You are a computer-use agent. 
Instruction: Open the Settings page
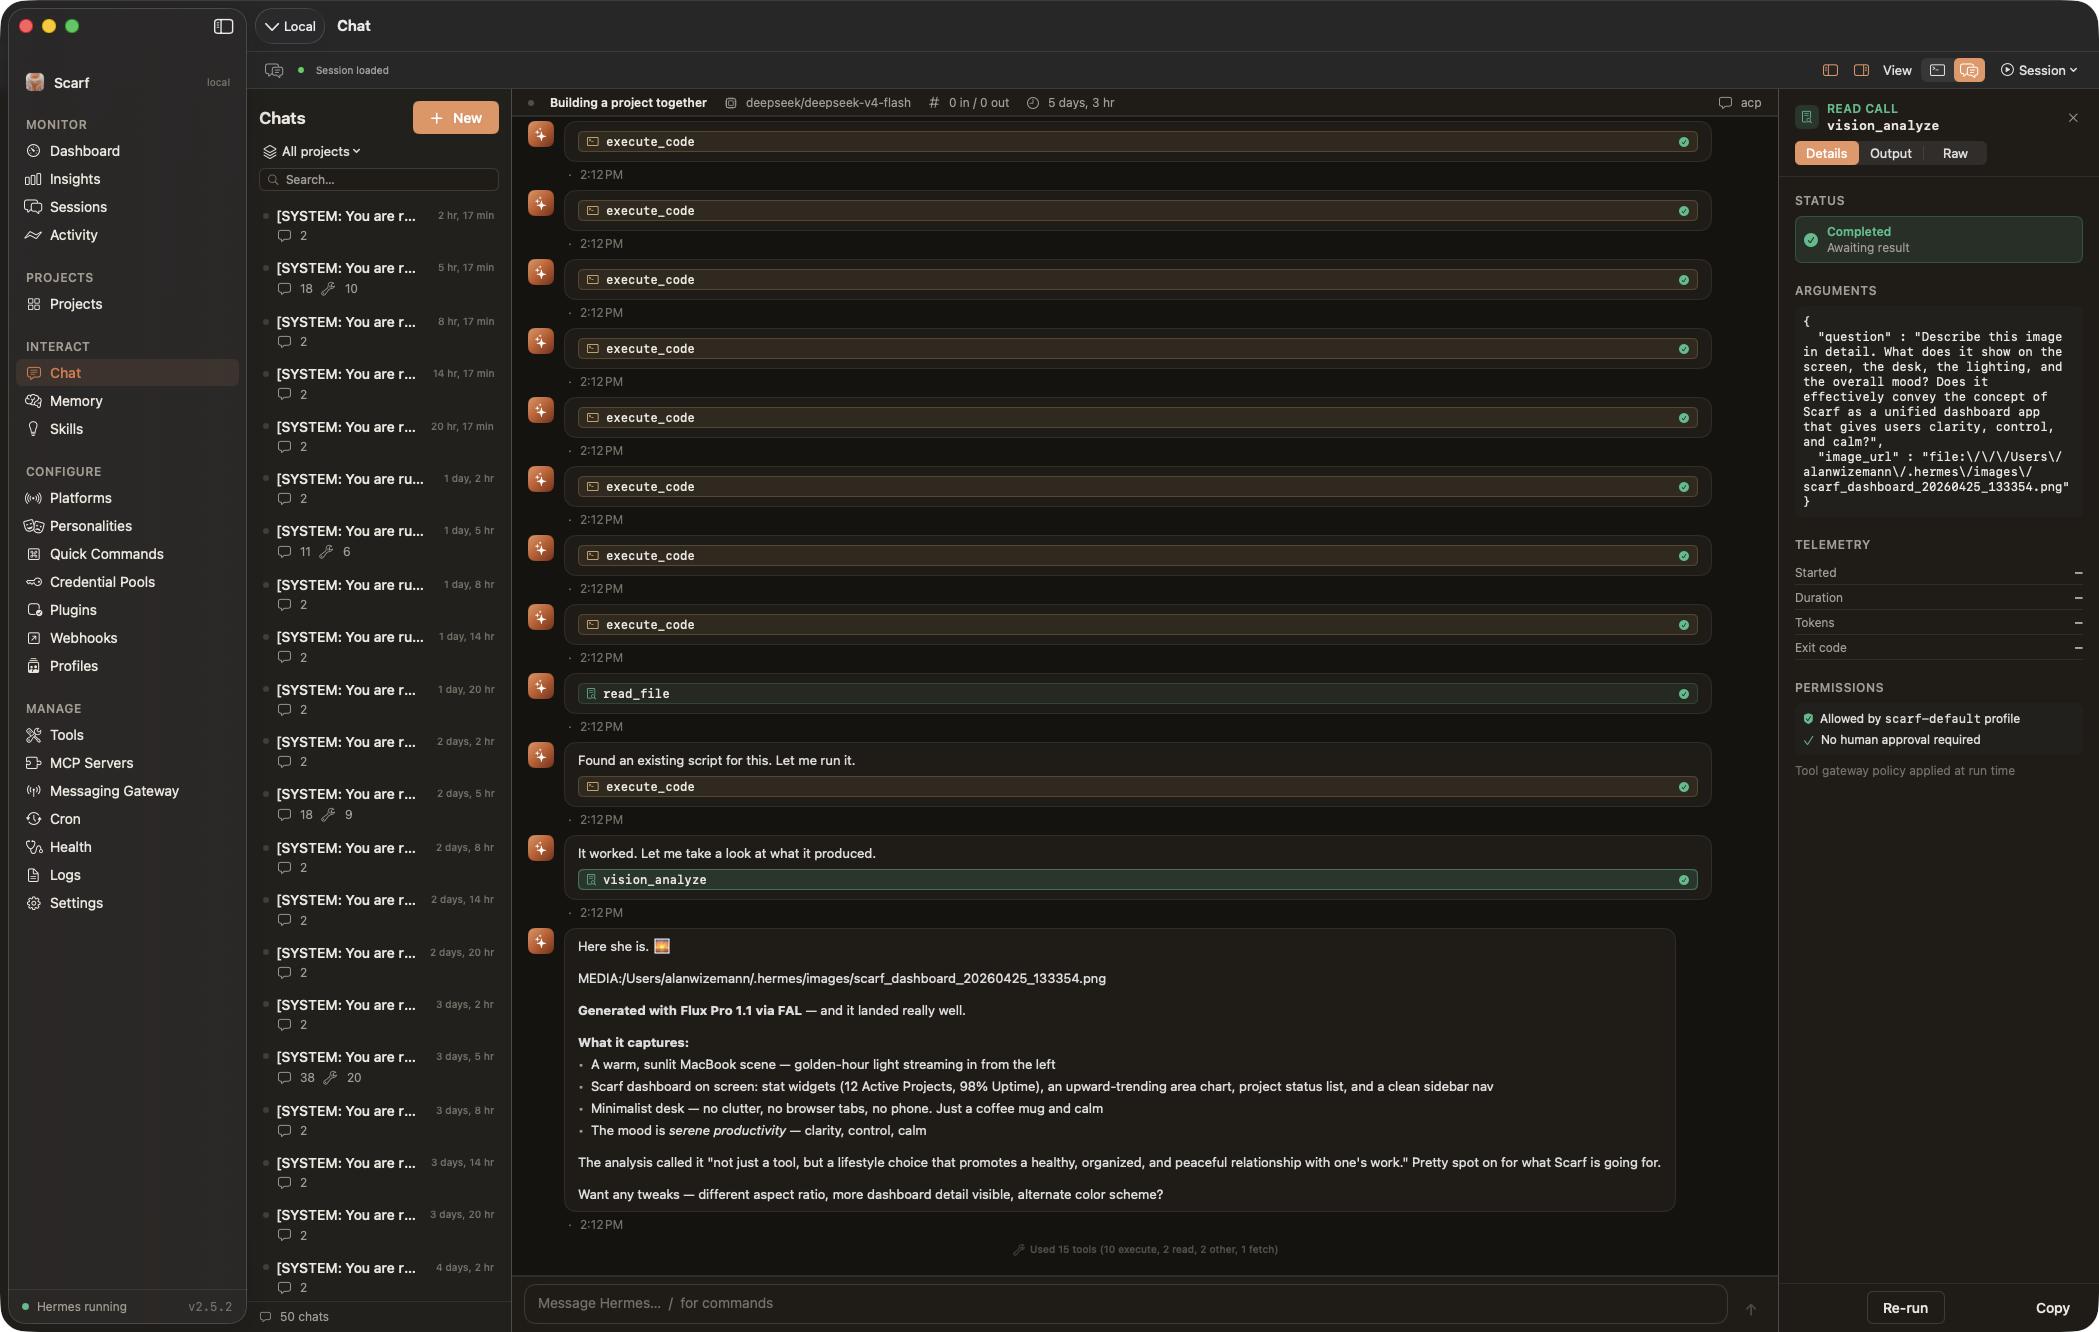(76, 903)
